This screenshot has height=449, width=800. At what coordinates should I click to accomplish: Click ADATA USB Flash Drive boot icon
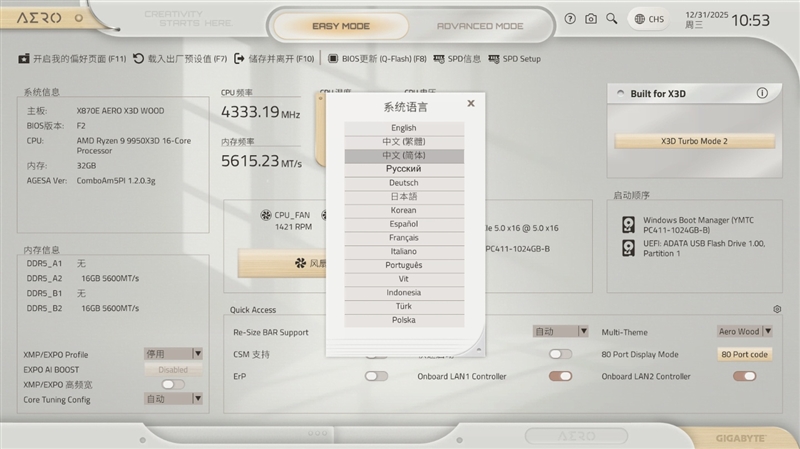click(x=629, y=248)
